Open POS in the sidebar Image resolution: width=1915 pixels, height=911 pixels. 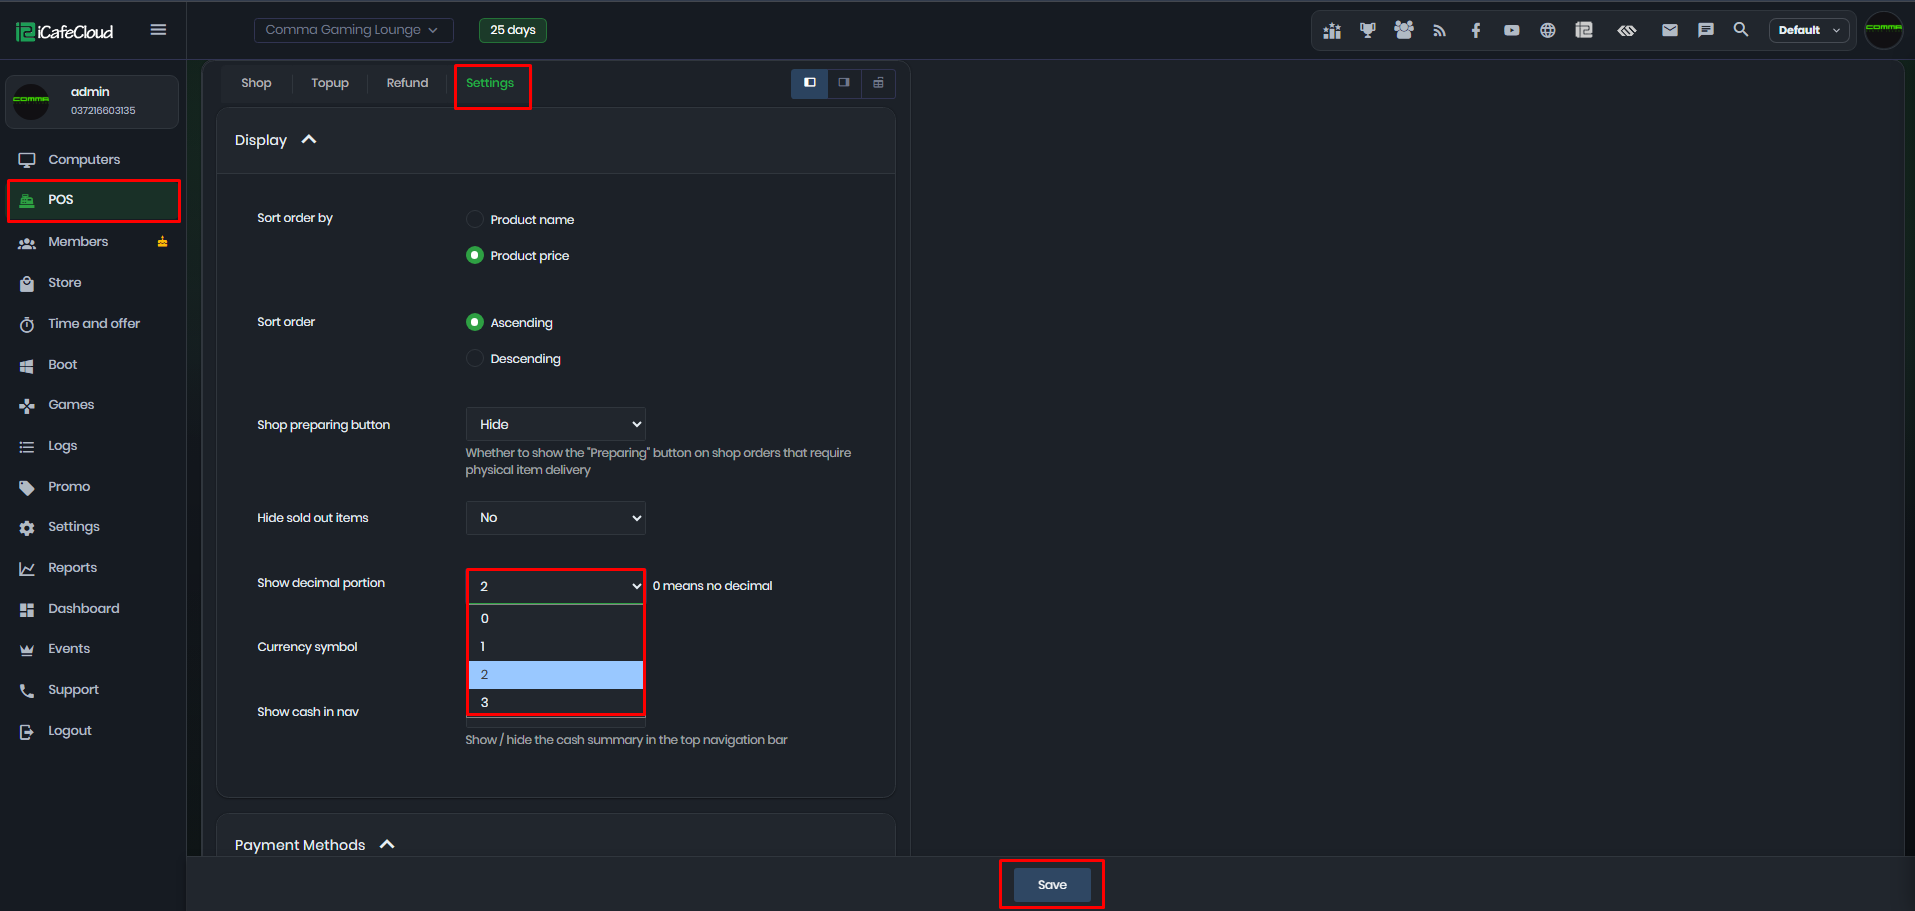coord(93,200)
